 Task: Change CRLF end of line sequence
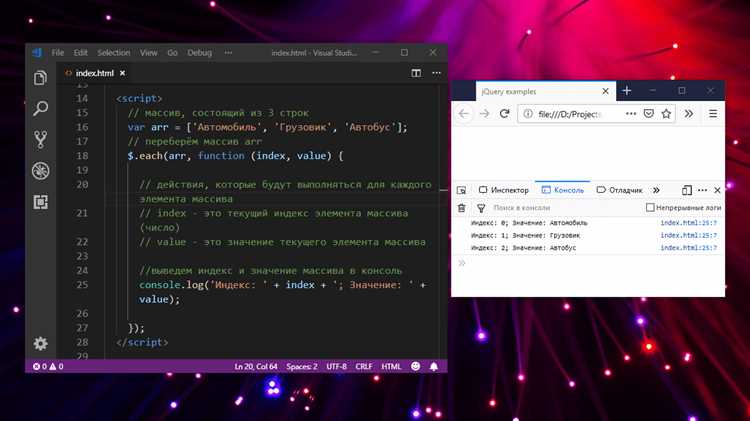tap(364, 366)
